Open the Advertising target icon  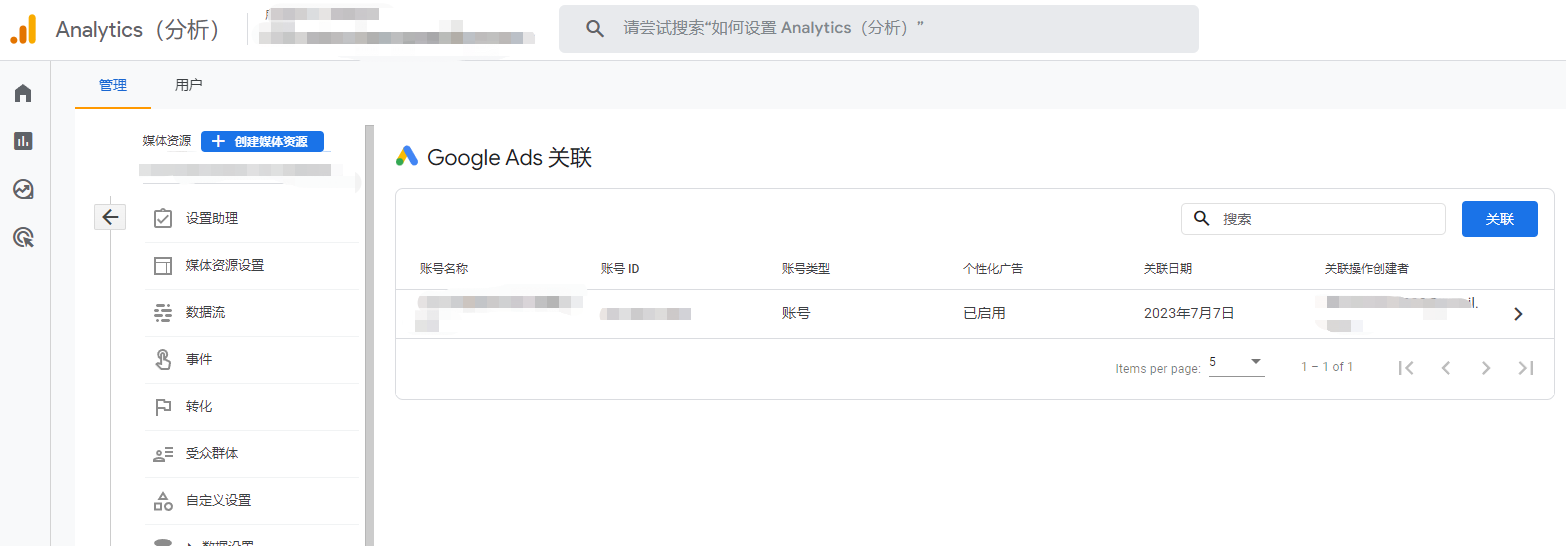[x=23, y=237]
